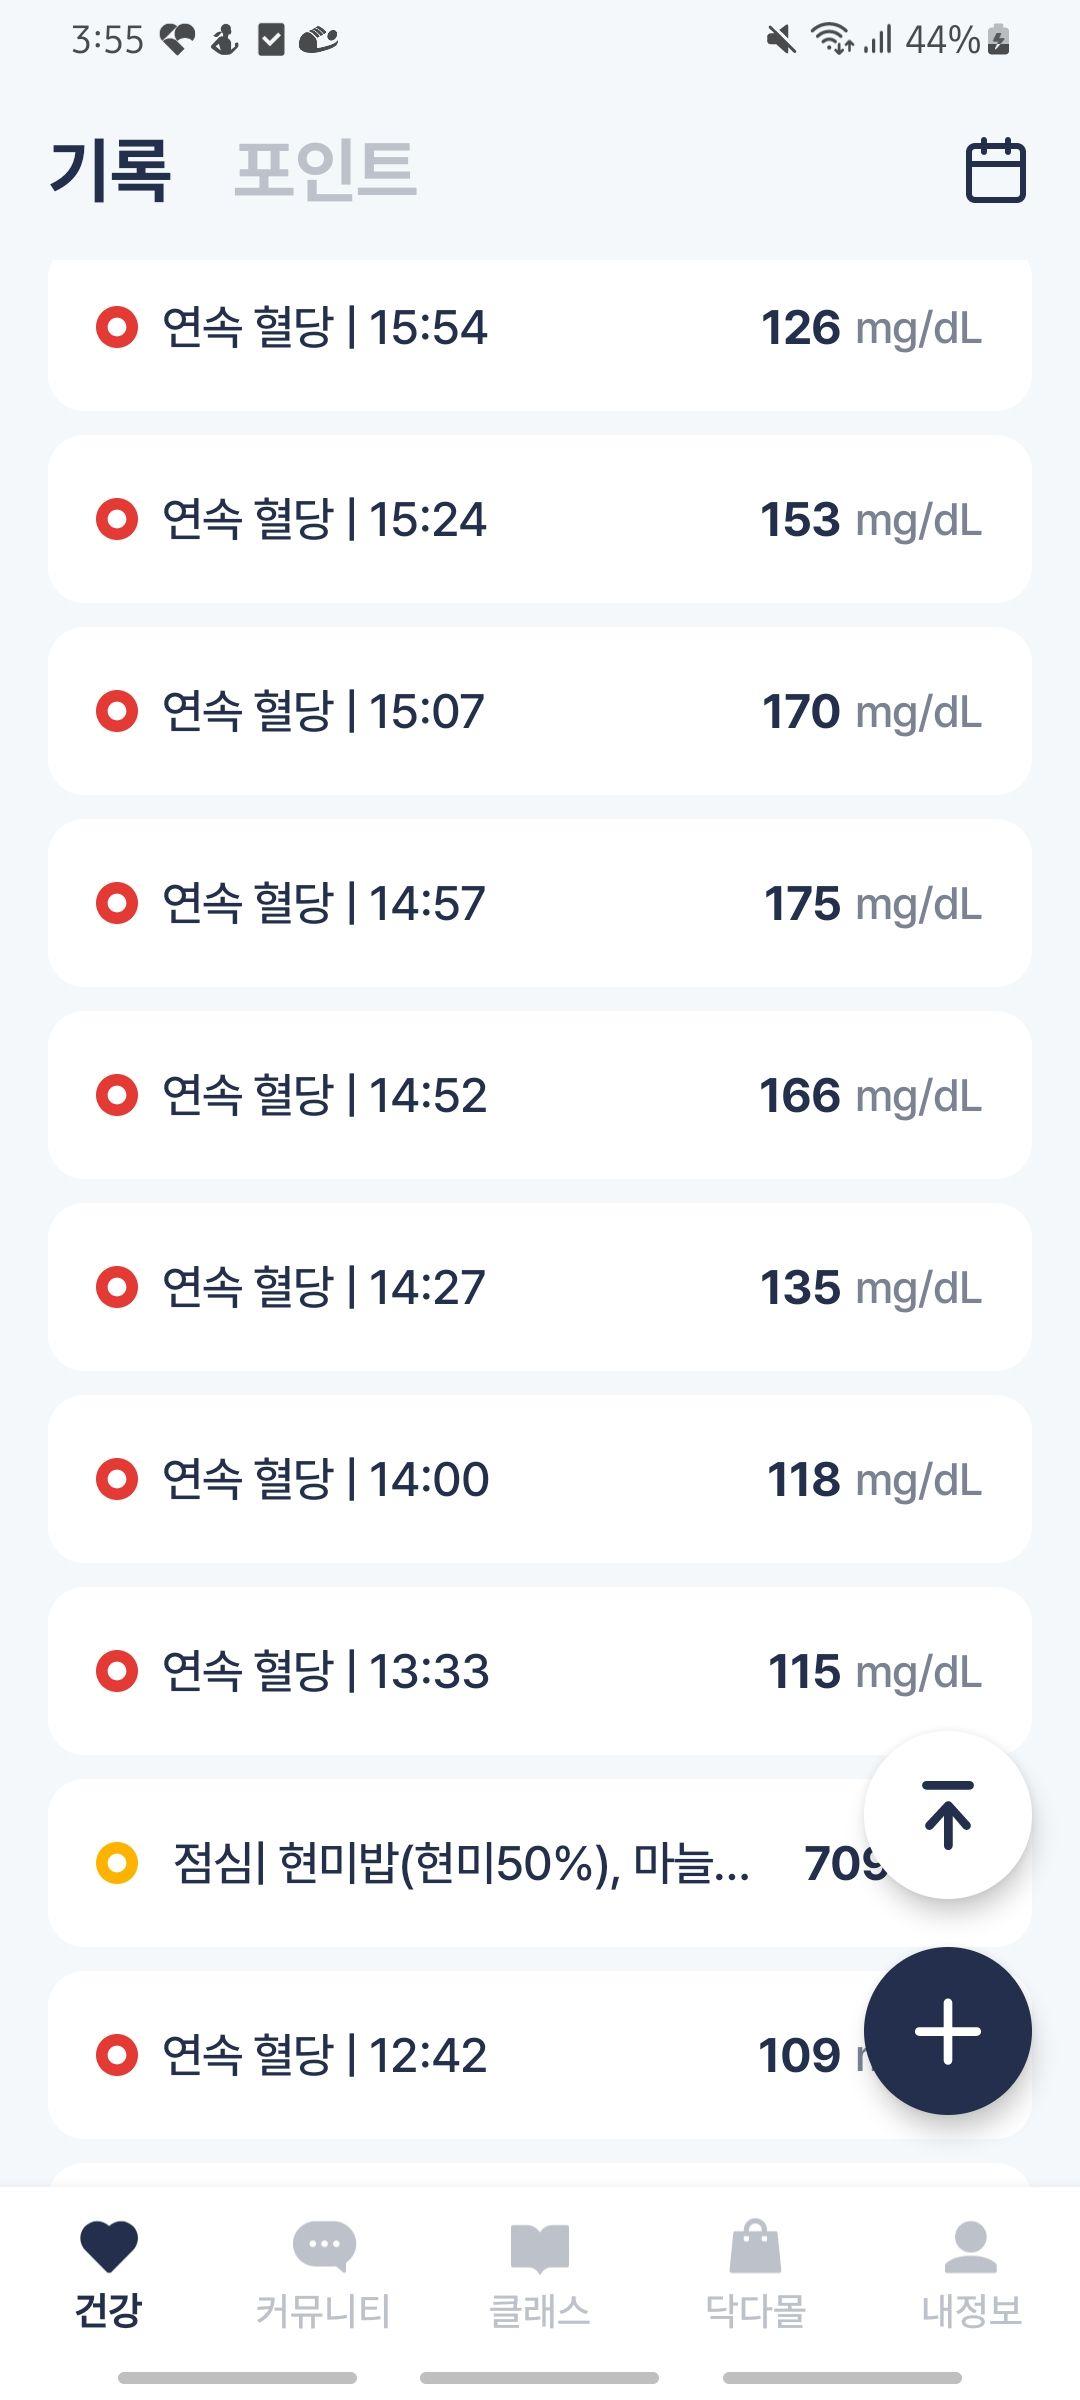Select the 14:57 record showing 175 mg/dL
Image resolution: width=1080 pixels, height=2400 pixels.
coord(540,903)
